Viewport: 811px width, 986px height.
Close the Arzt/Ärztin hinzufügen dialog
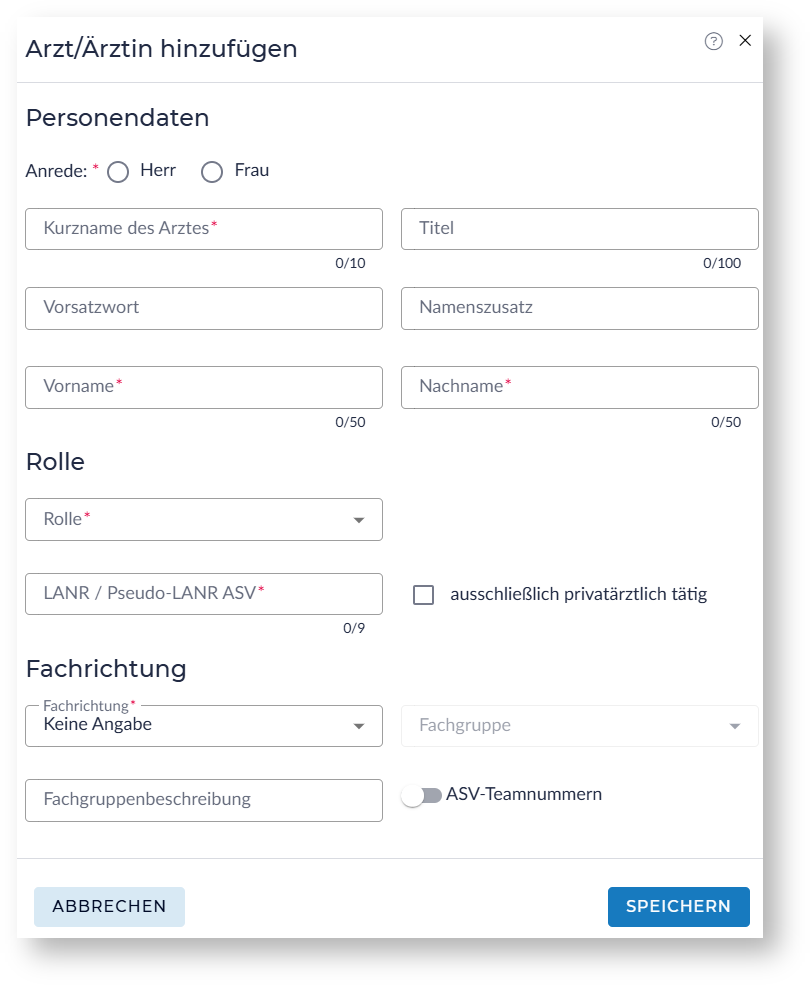click(x=744, y=41)
